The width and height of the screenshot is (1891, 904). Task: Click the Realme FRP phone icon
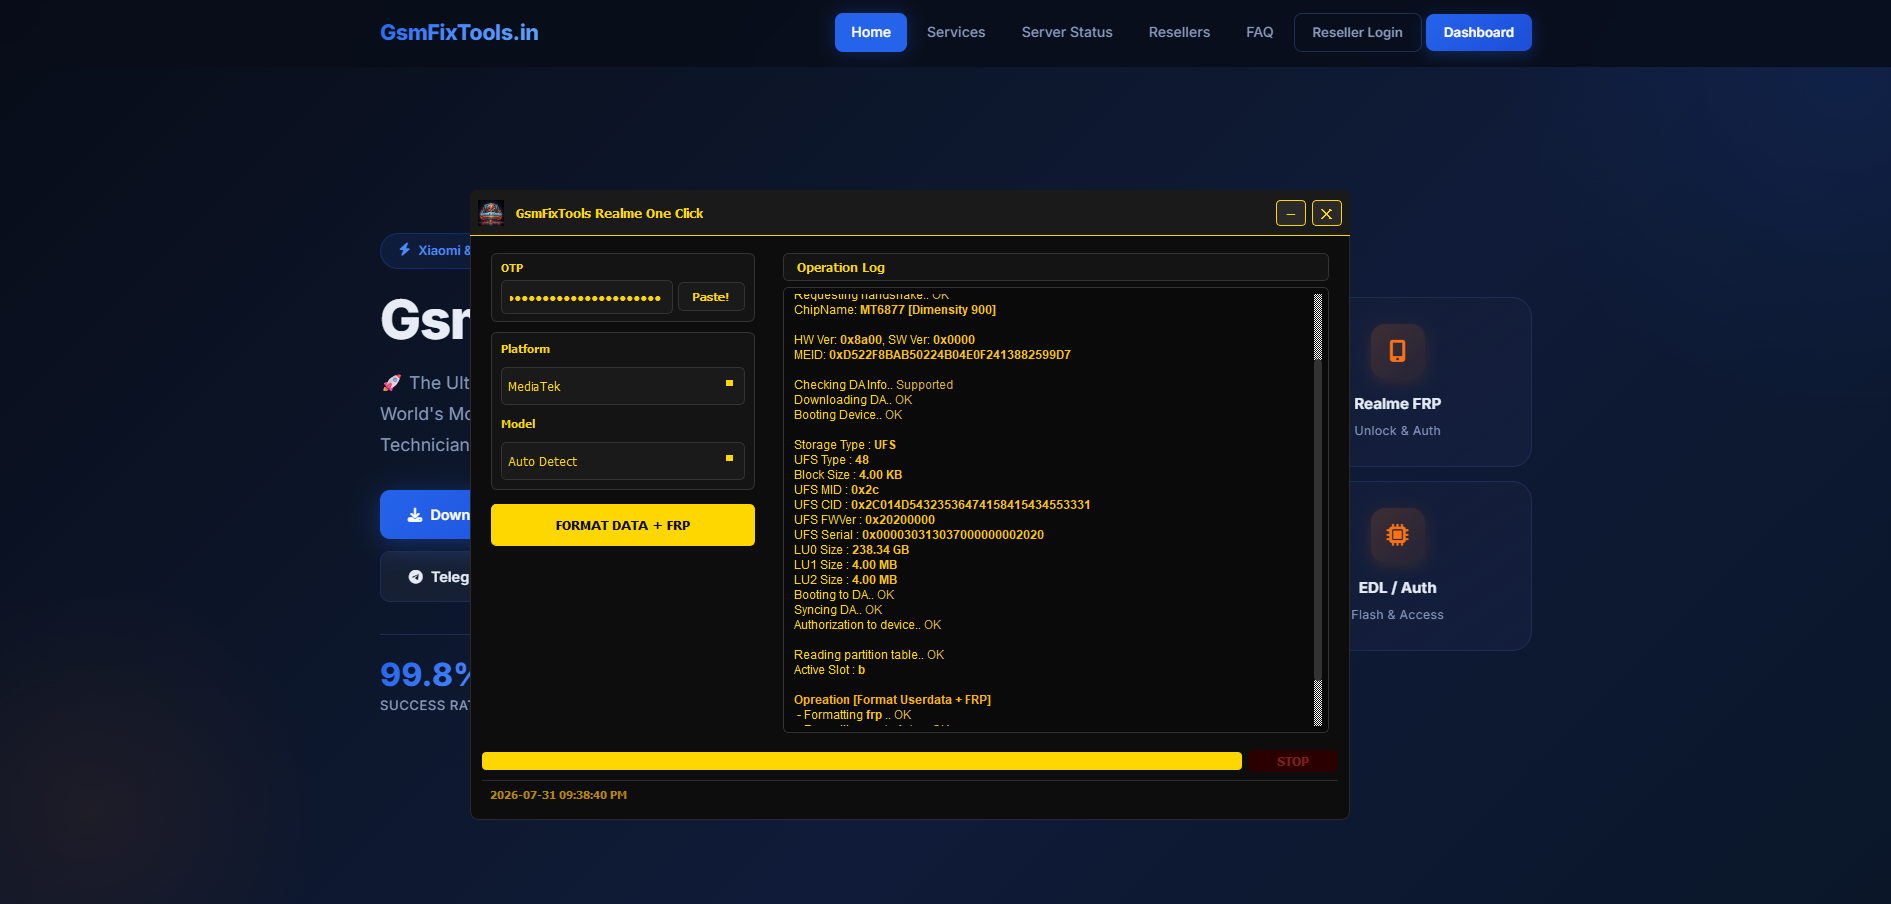click(x=1397, y=351)
